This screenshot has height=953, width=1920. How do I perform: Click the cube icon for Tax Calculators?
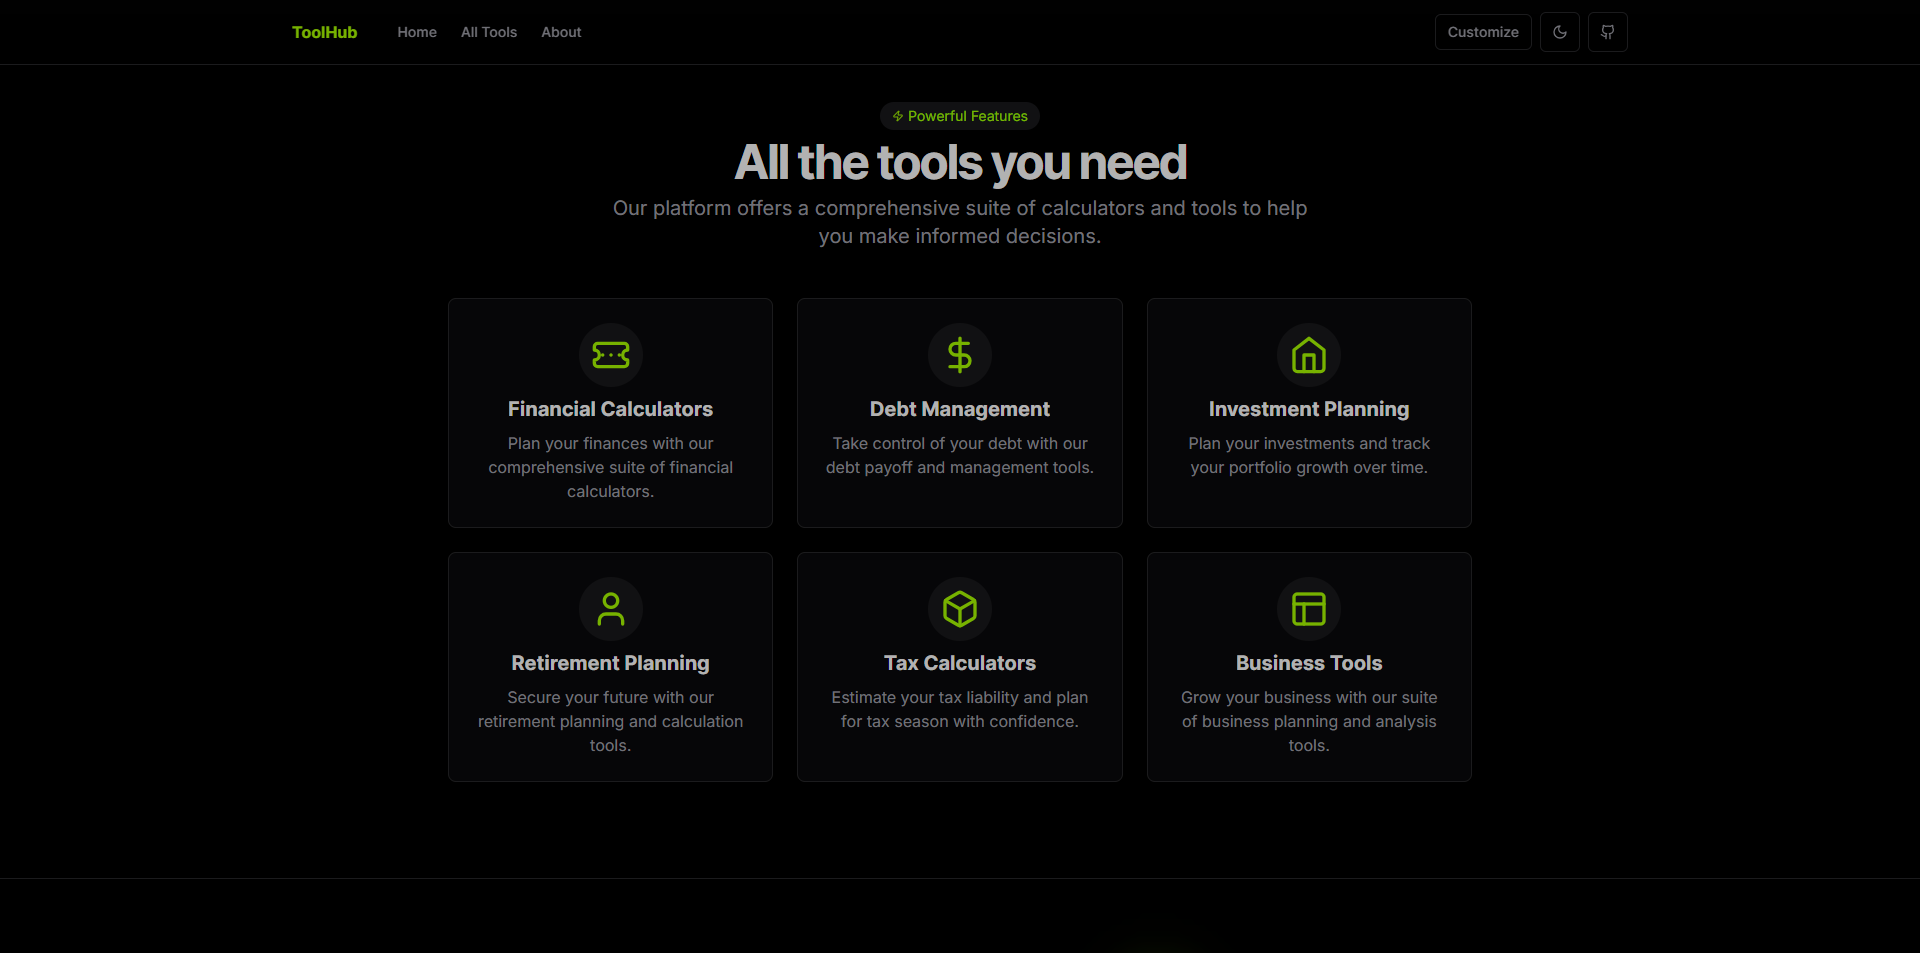(959, 609)
